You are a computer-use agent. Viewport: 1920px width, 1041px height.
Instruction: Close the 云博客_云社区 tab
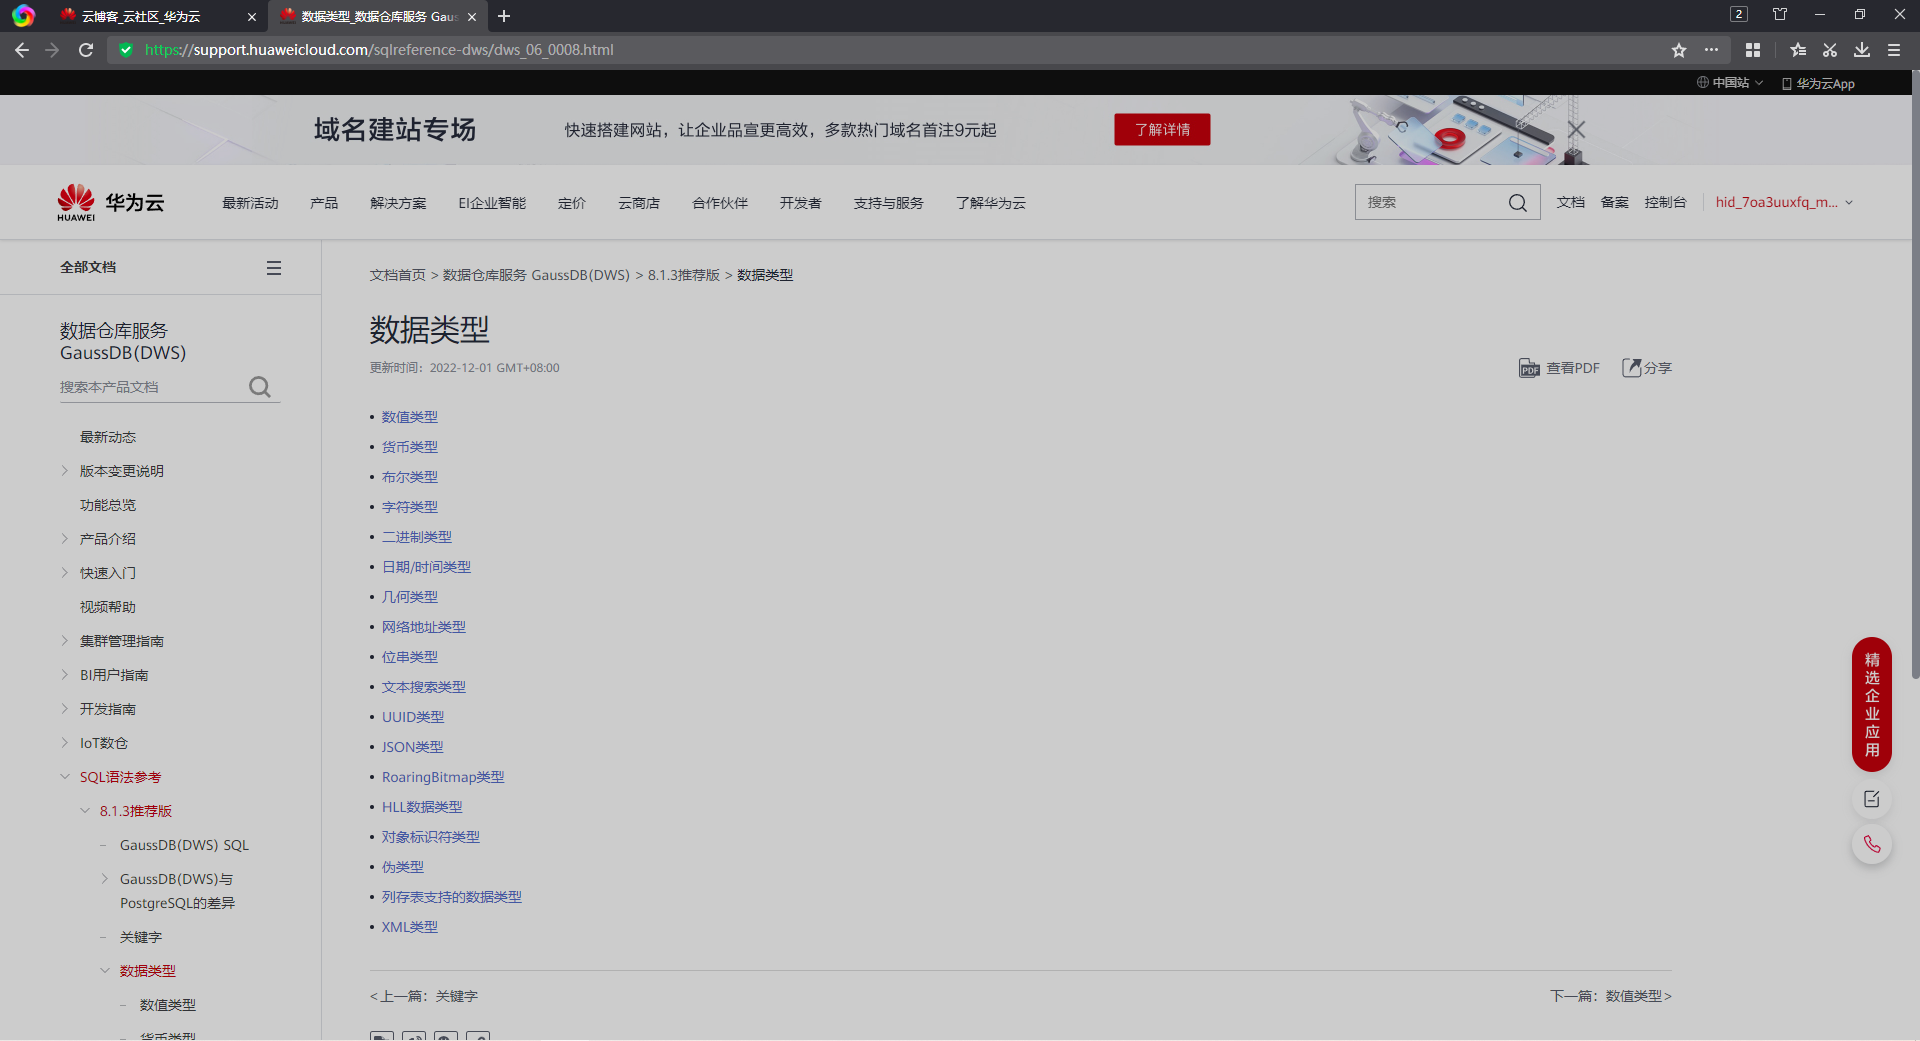[252, 17]
